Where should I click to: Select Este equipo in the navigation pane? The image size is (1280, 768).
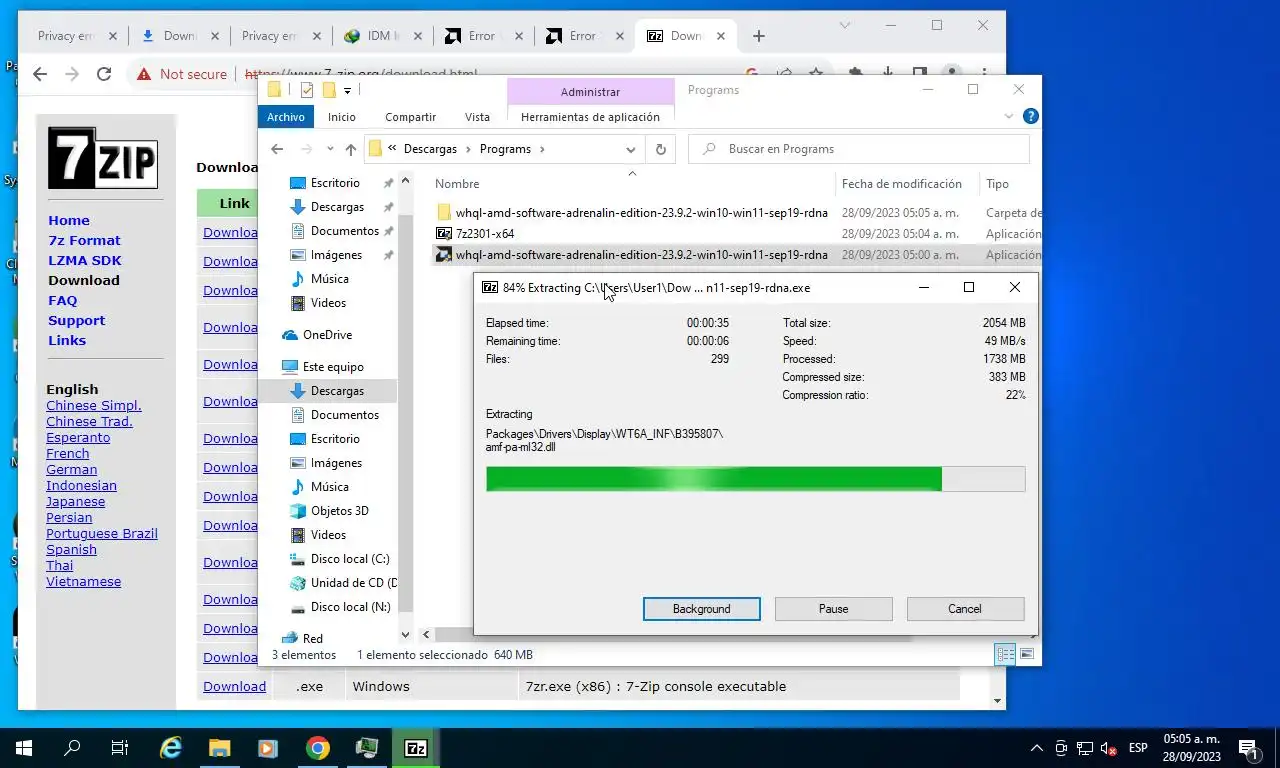(x=333, y=366)
